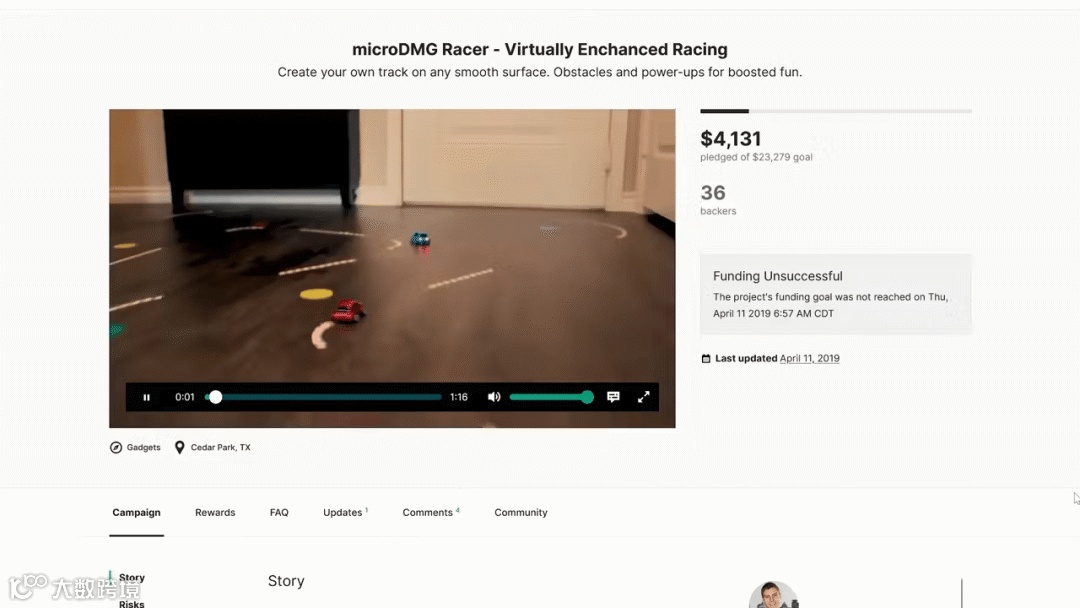Click the Gadgets category compass icon
The height and width of the screenshot is (608, 1080).
pos(116,448)
